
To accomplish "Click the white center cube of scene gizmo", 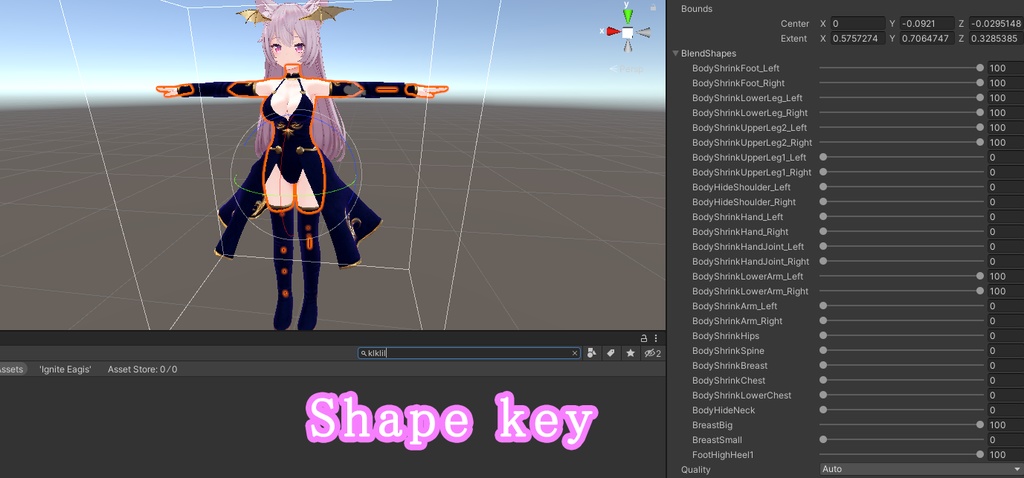I will [x=628, y=32].
